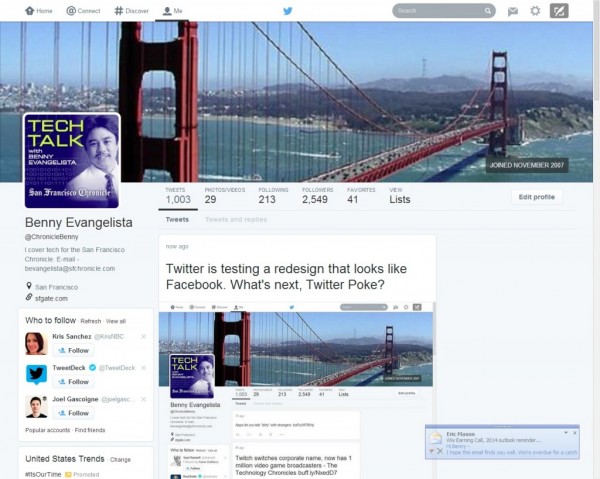
Task: Open the Outlook alert envelope icon
Action: point(435,437)
